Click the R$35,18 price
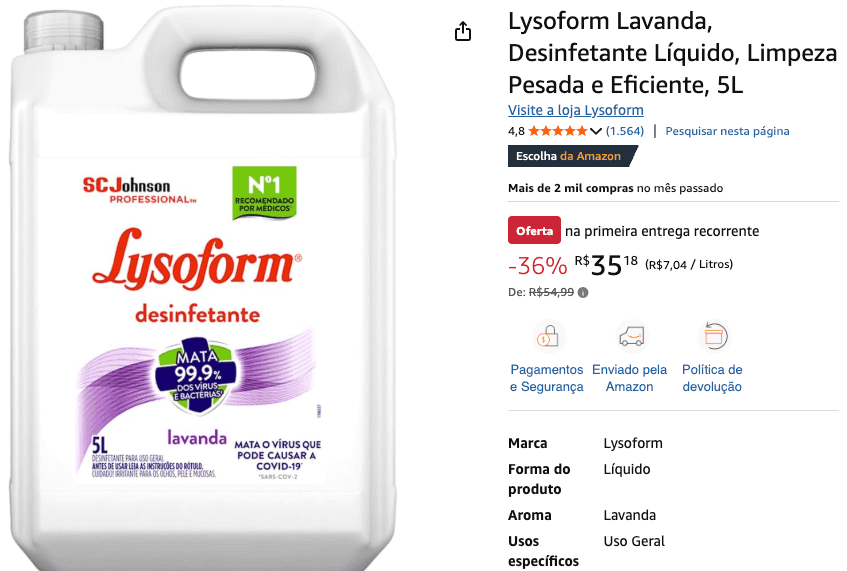 click(606, 265)
